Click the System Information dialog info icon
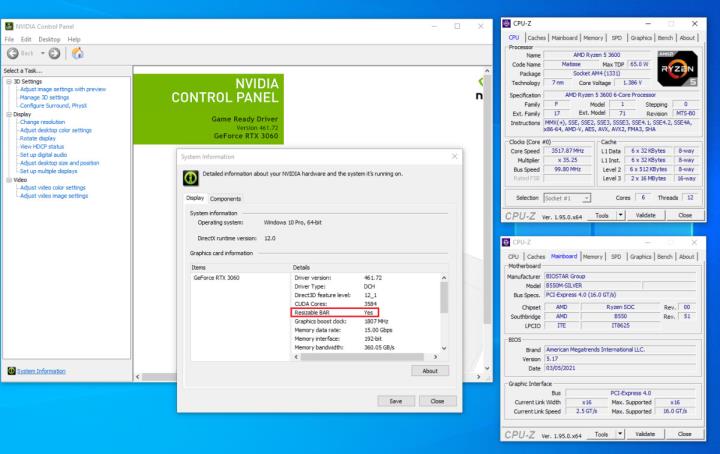The height and width of the screenshot is (454, 720). pos(191,178)
